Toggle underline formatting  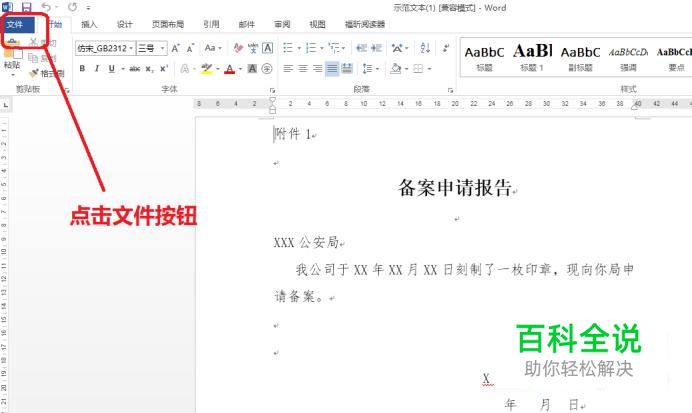pos(112,69)
